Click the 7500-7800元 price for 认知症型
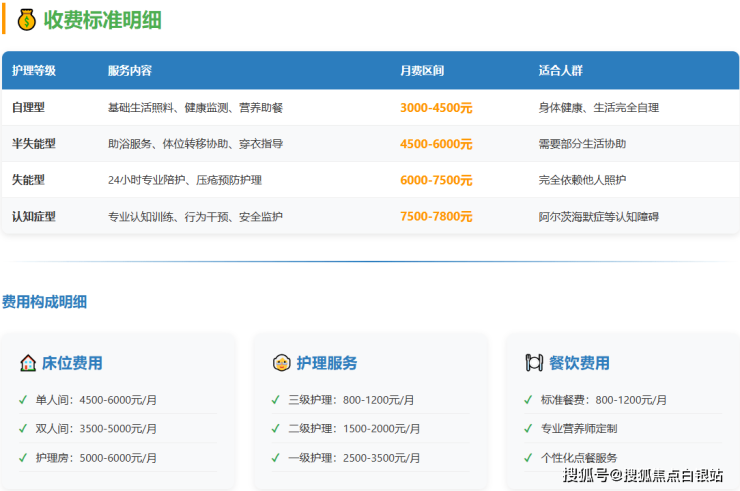The width and height of the screenshot is (740, 491). pyautogui.click(x=436, y=217)
